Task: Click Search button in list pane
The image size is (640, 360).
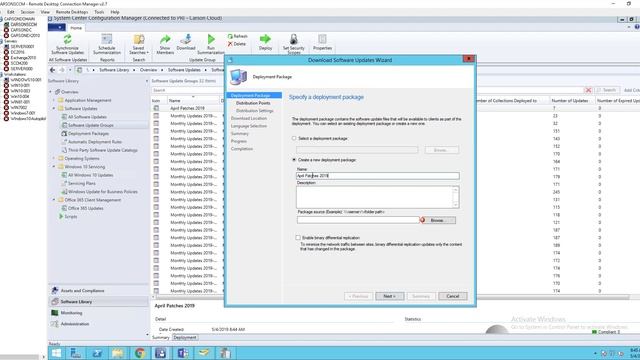Action: pos(607,90)
